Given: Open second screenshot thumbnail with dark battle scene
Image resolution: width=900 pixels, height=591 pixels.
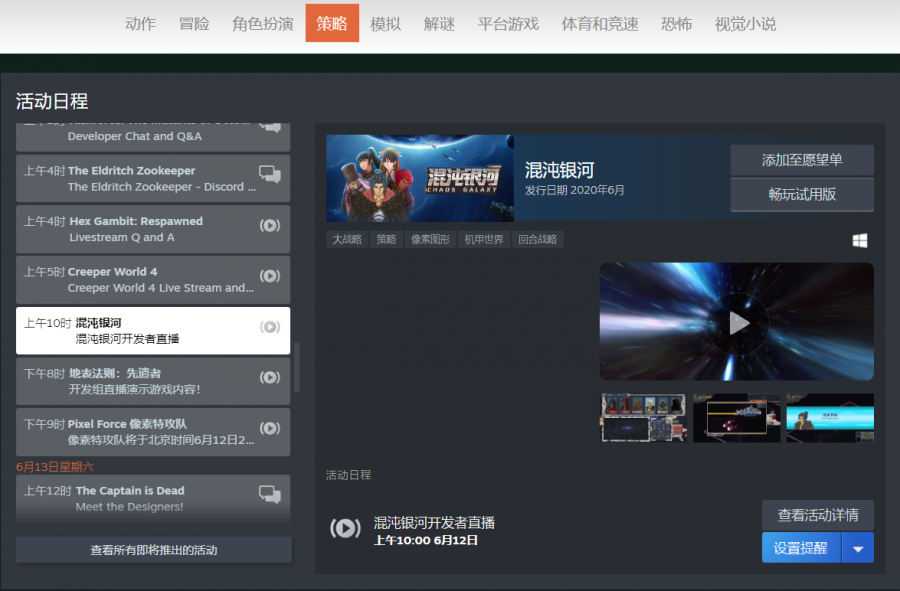Looking at the screenshot, I should coord(736,418).
